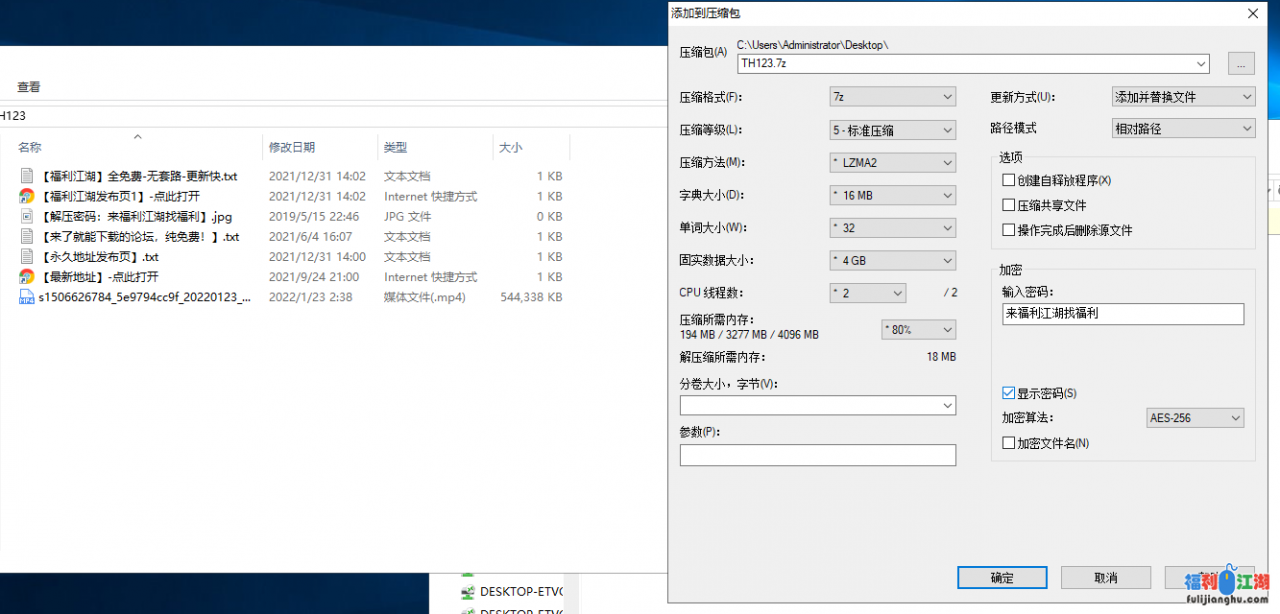Open the 查看 menu in Explorer

(29, 87)
